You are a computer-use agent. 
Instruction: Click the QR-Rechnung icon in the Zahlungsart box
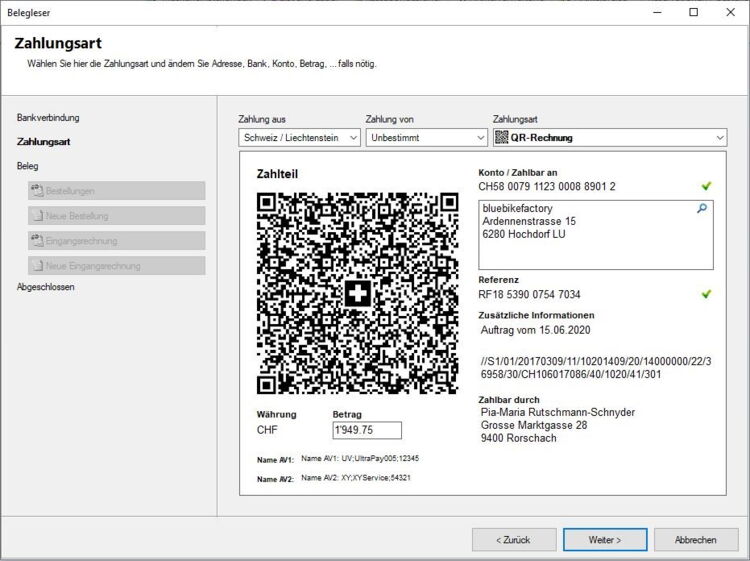(x=502, y=138)
